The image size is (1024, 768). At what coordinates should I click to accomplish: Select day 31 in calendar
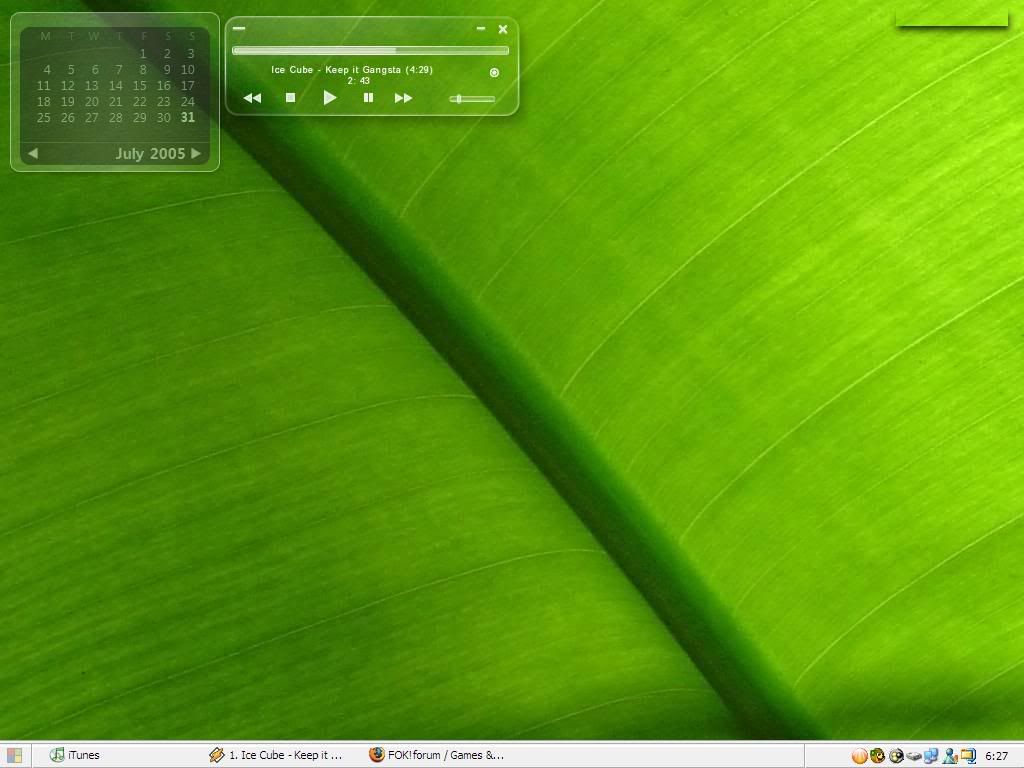click(x=188, y=118)
